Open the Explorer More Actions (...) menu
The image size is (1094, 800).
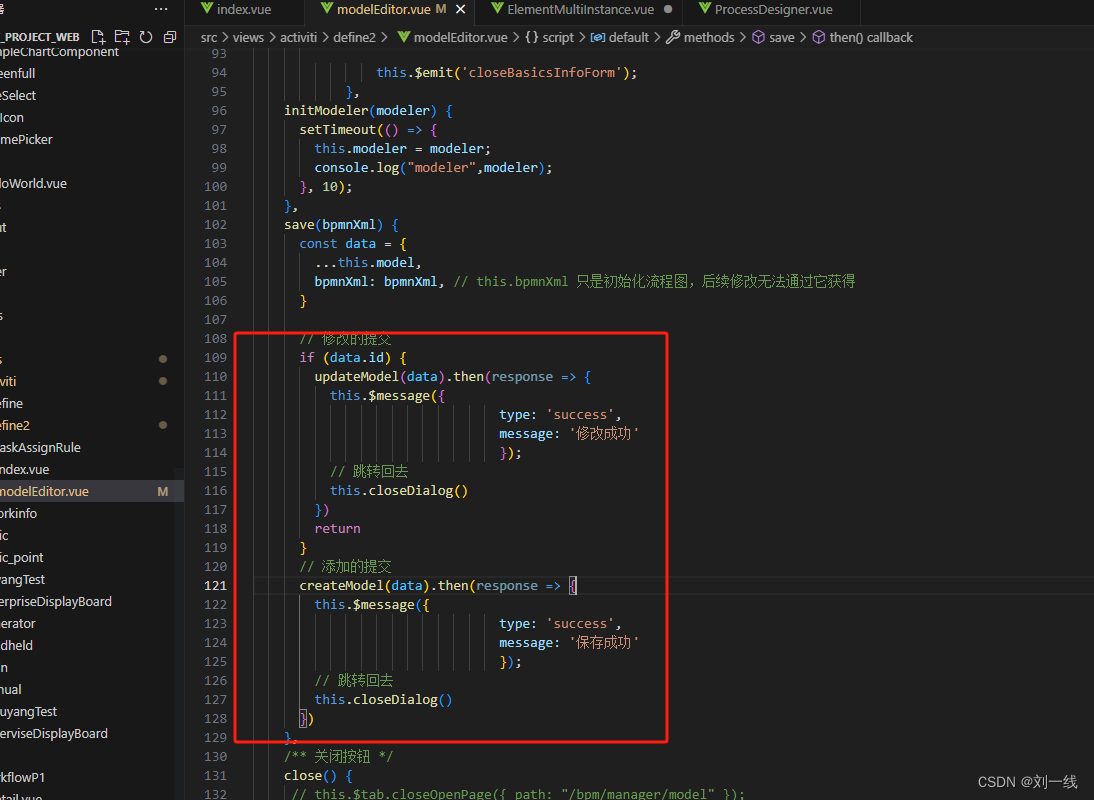click(160, 9)
